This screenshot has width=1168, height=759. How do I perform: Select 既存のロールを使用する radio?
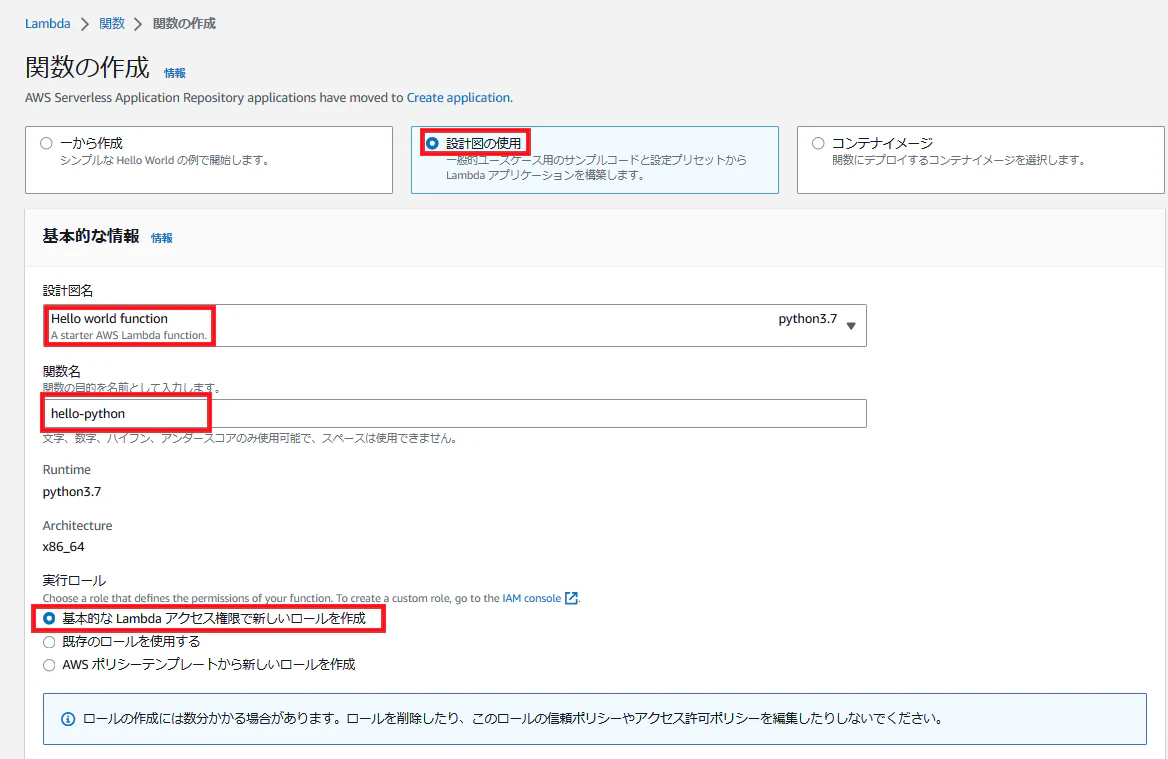49,641
